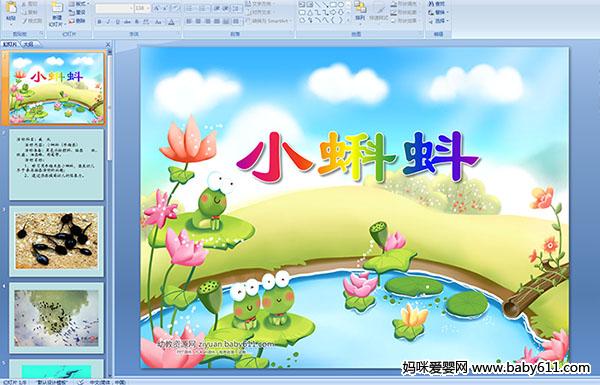Select the slide 2 text thumbnail
The height and width of the screenshot is (385, 600).
point(57,165)
